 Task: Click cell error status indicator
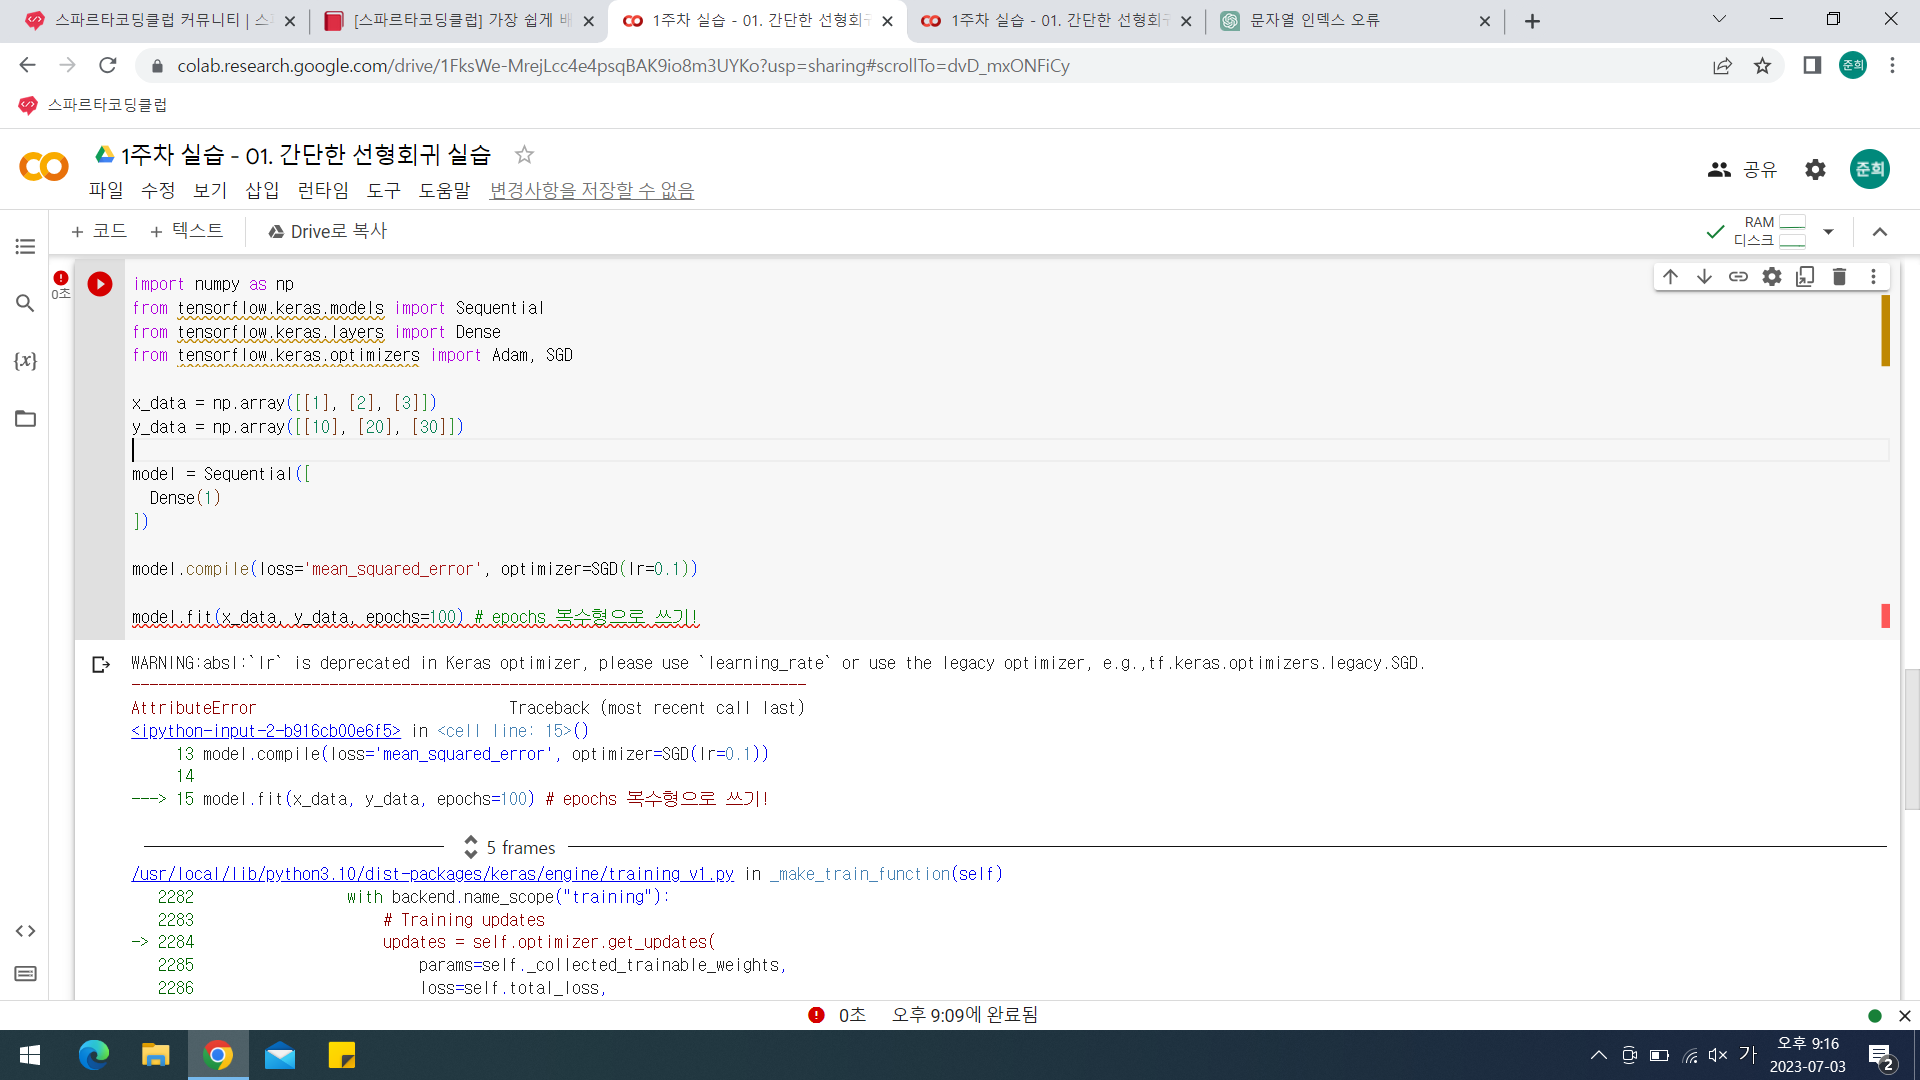coord(61,278)
